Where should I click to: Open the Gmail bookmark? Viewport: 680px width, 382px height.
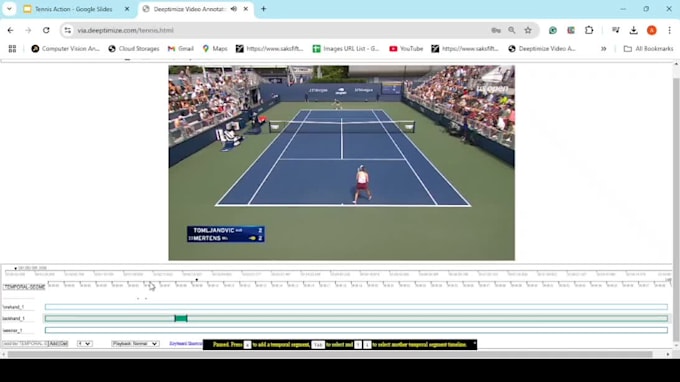tap(180, 49)
